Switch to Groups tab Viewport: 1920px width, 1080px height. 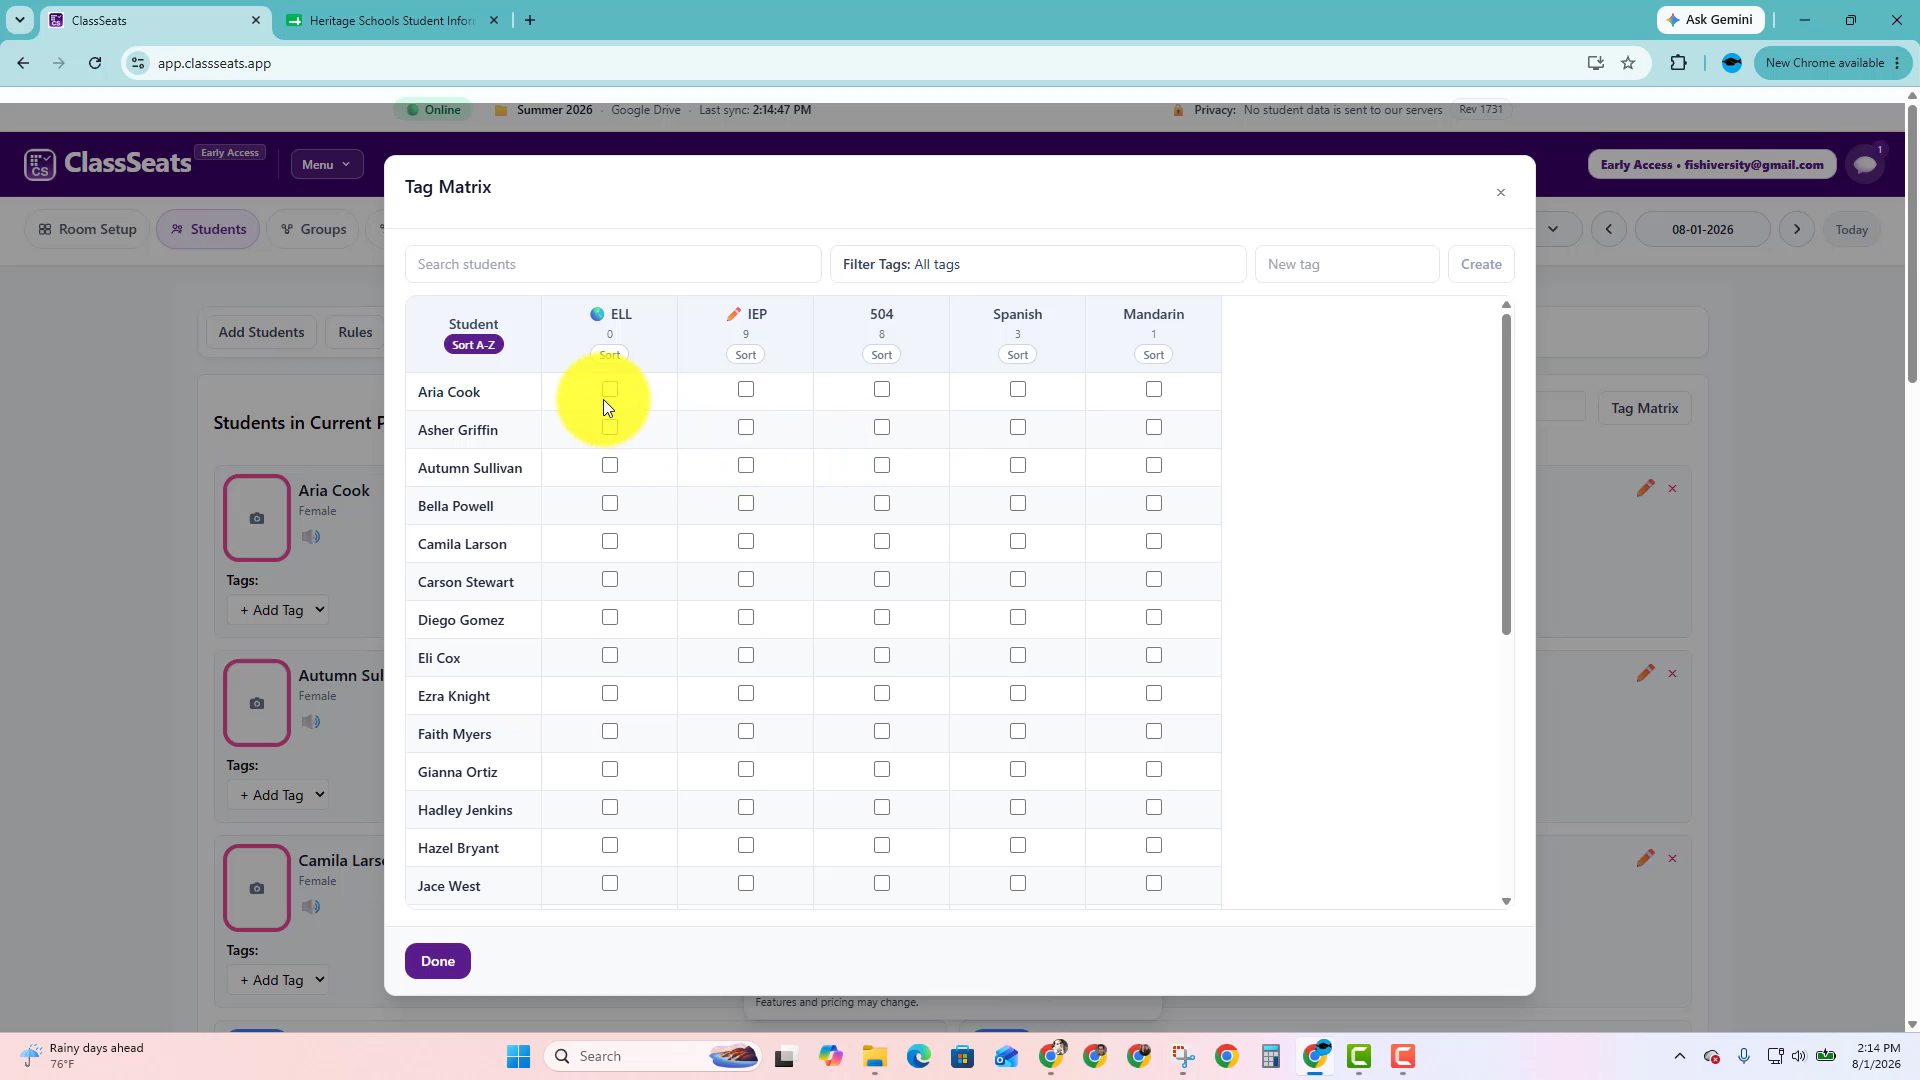click(313, 229)
